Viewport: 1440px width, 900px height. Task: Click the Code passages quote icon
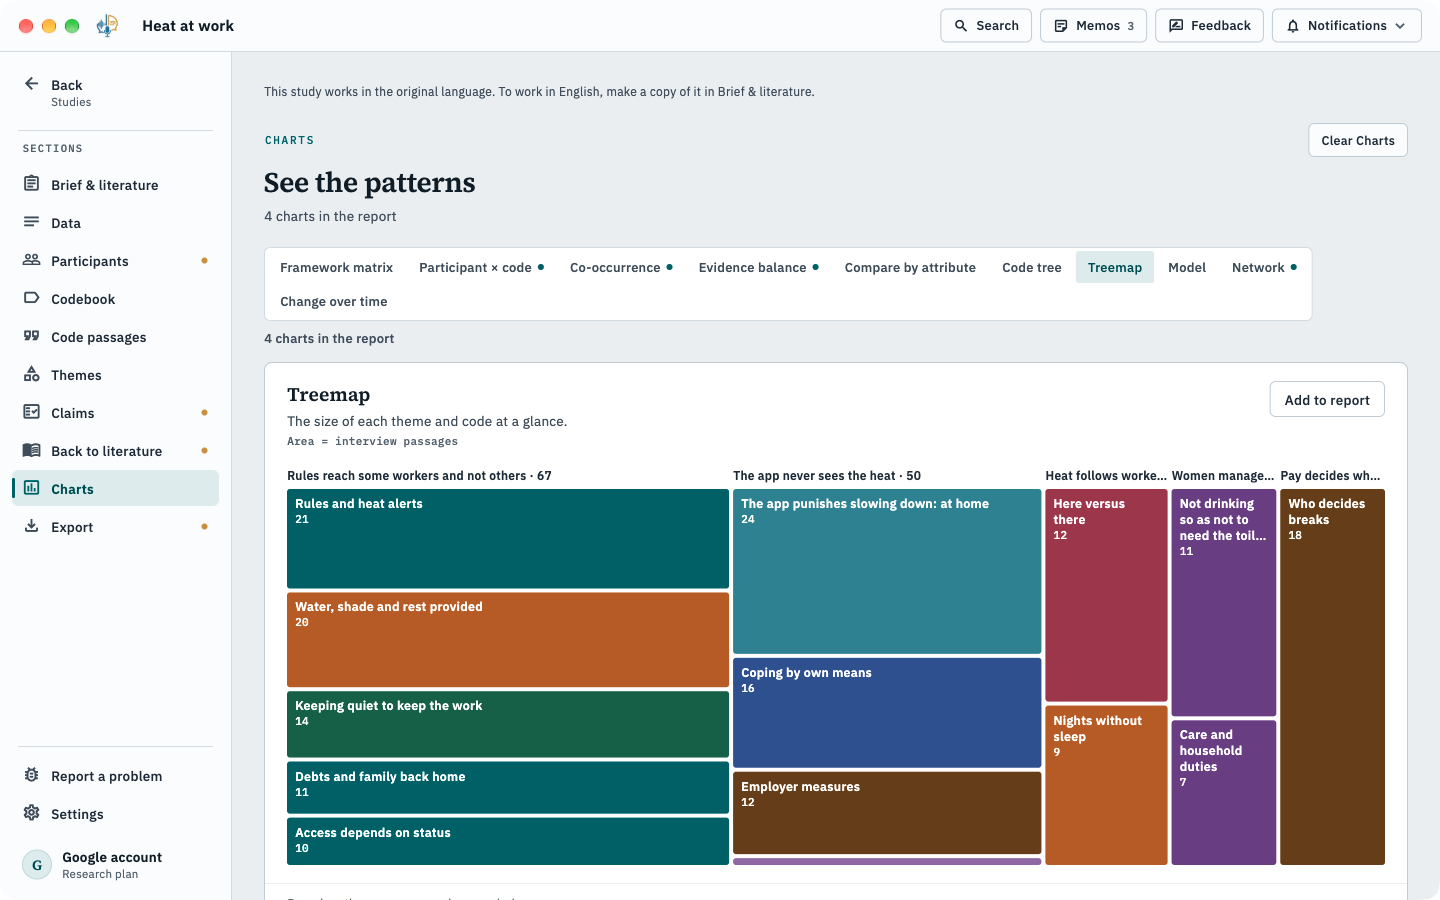pyautogui.click(x=32, y=336)
